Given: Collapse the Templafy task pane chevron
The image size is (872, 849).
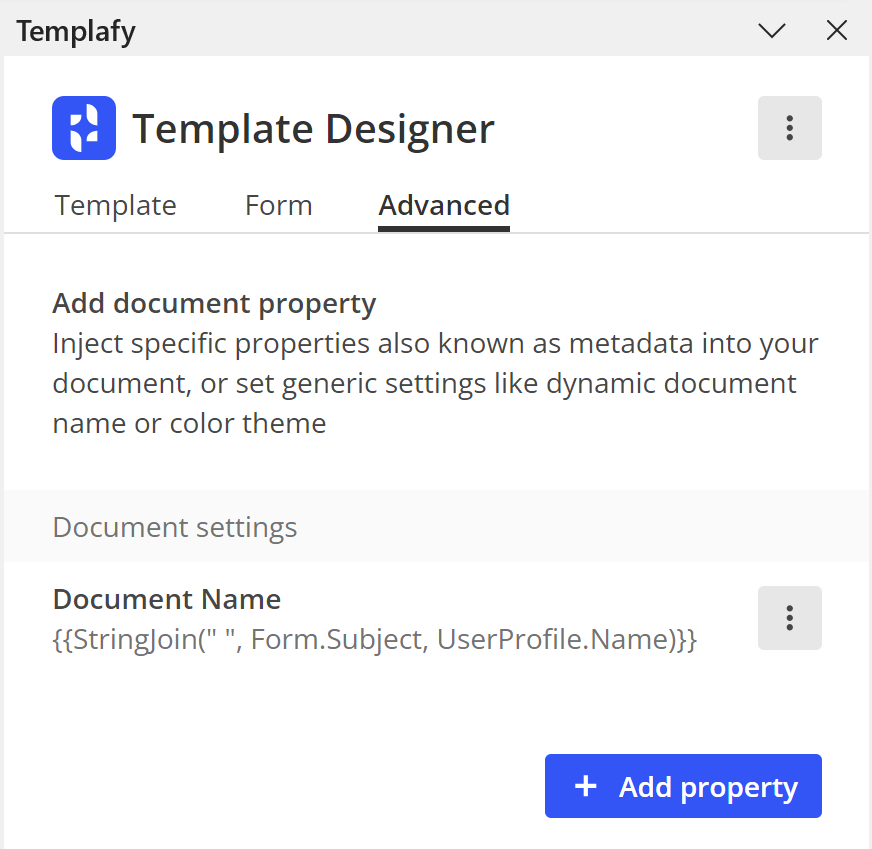Looking at the screenshot, I should coord(772,31).
